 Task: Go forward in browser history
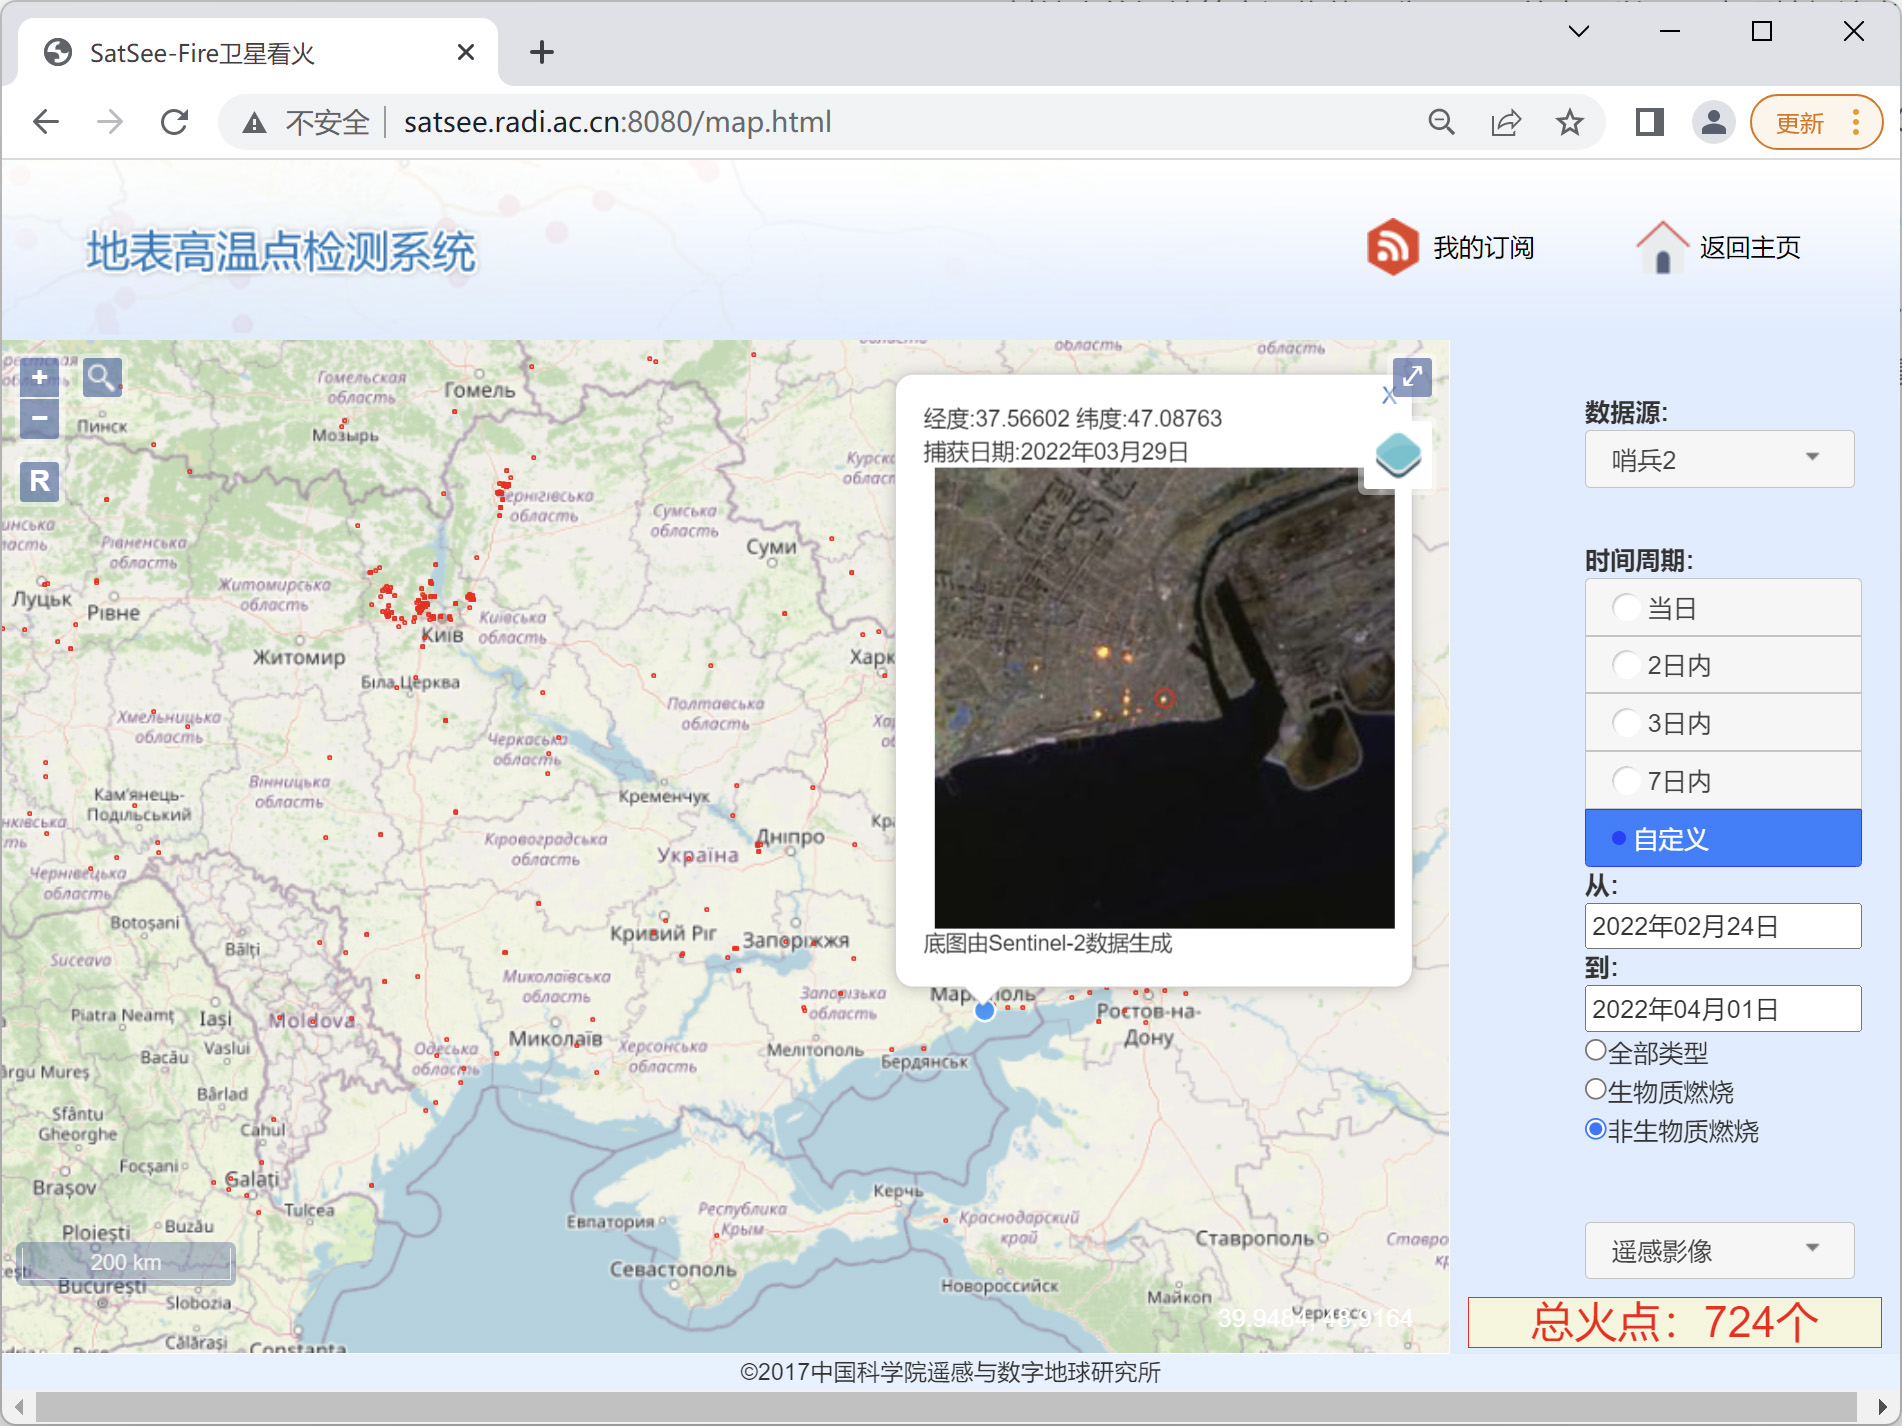(110, 122)
